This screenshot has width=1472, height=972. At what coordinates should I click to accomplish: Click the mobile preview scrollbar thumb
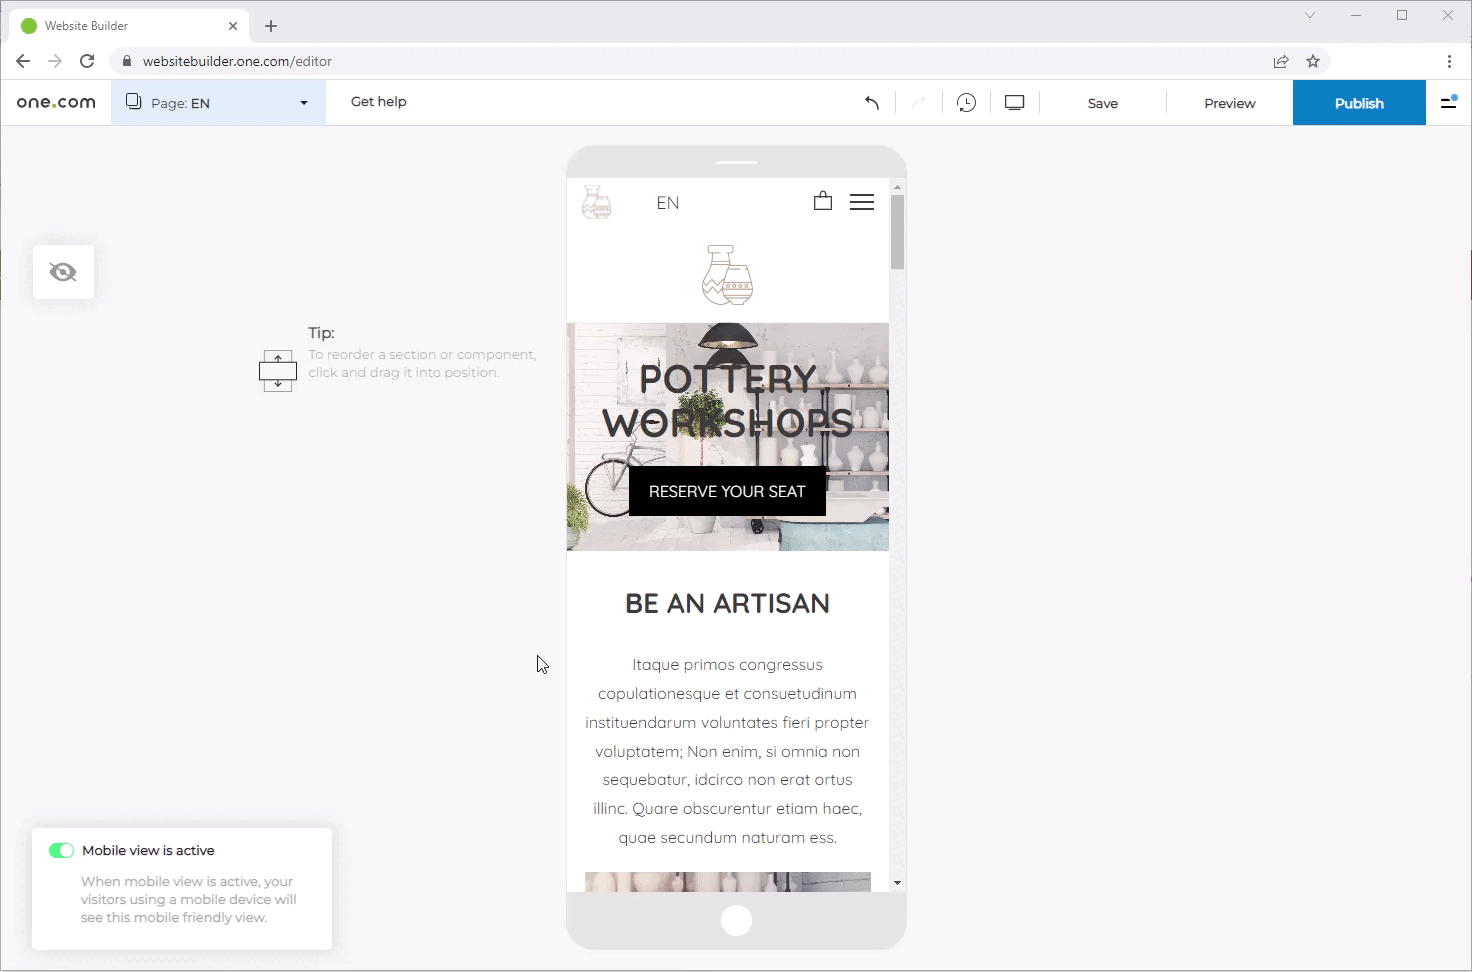click(x=897, y=232)
